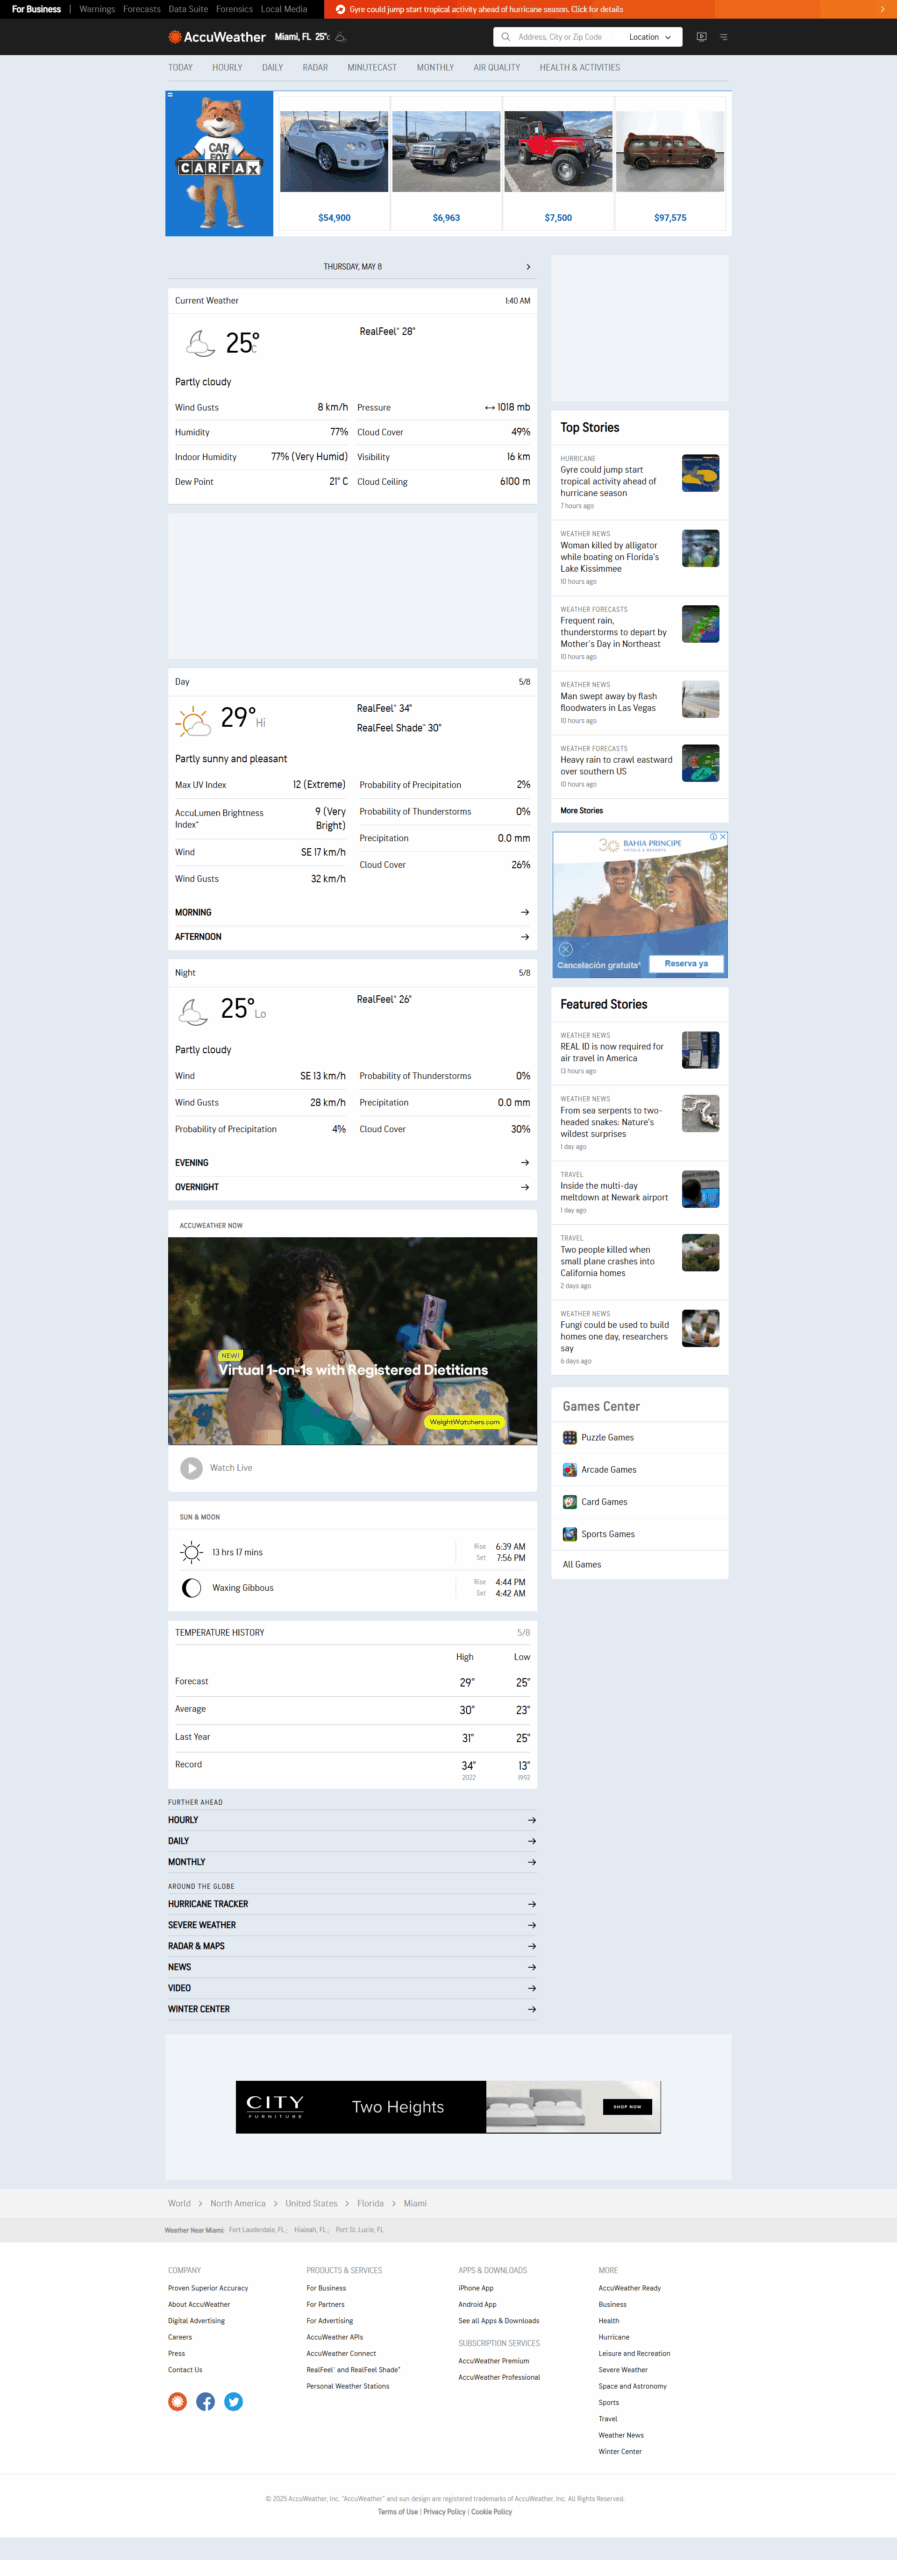The height and width of the screenshot is (2560, 897).
Task: Go to next day using date arrow
Action: (x=528, y=267)
